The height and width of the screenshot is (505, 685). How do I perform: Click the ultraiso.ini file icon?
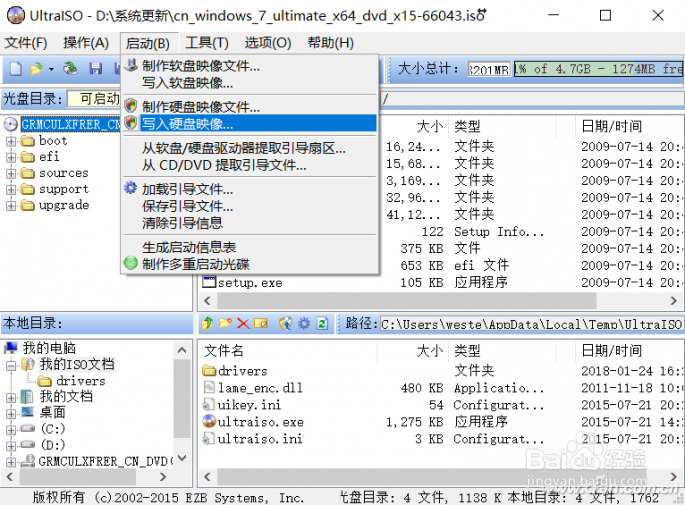point(209,438)
